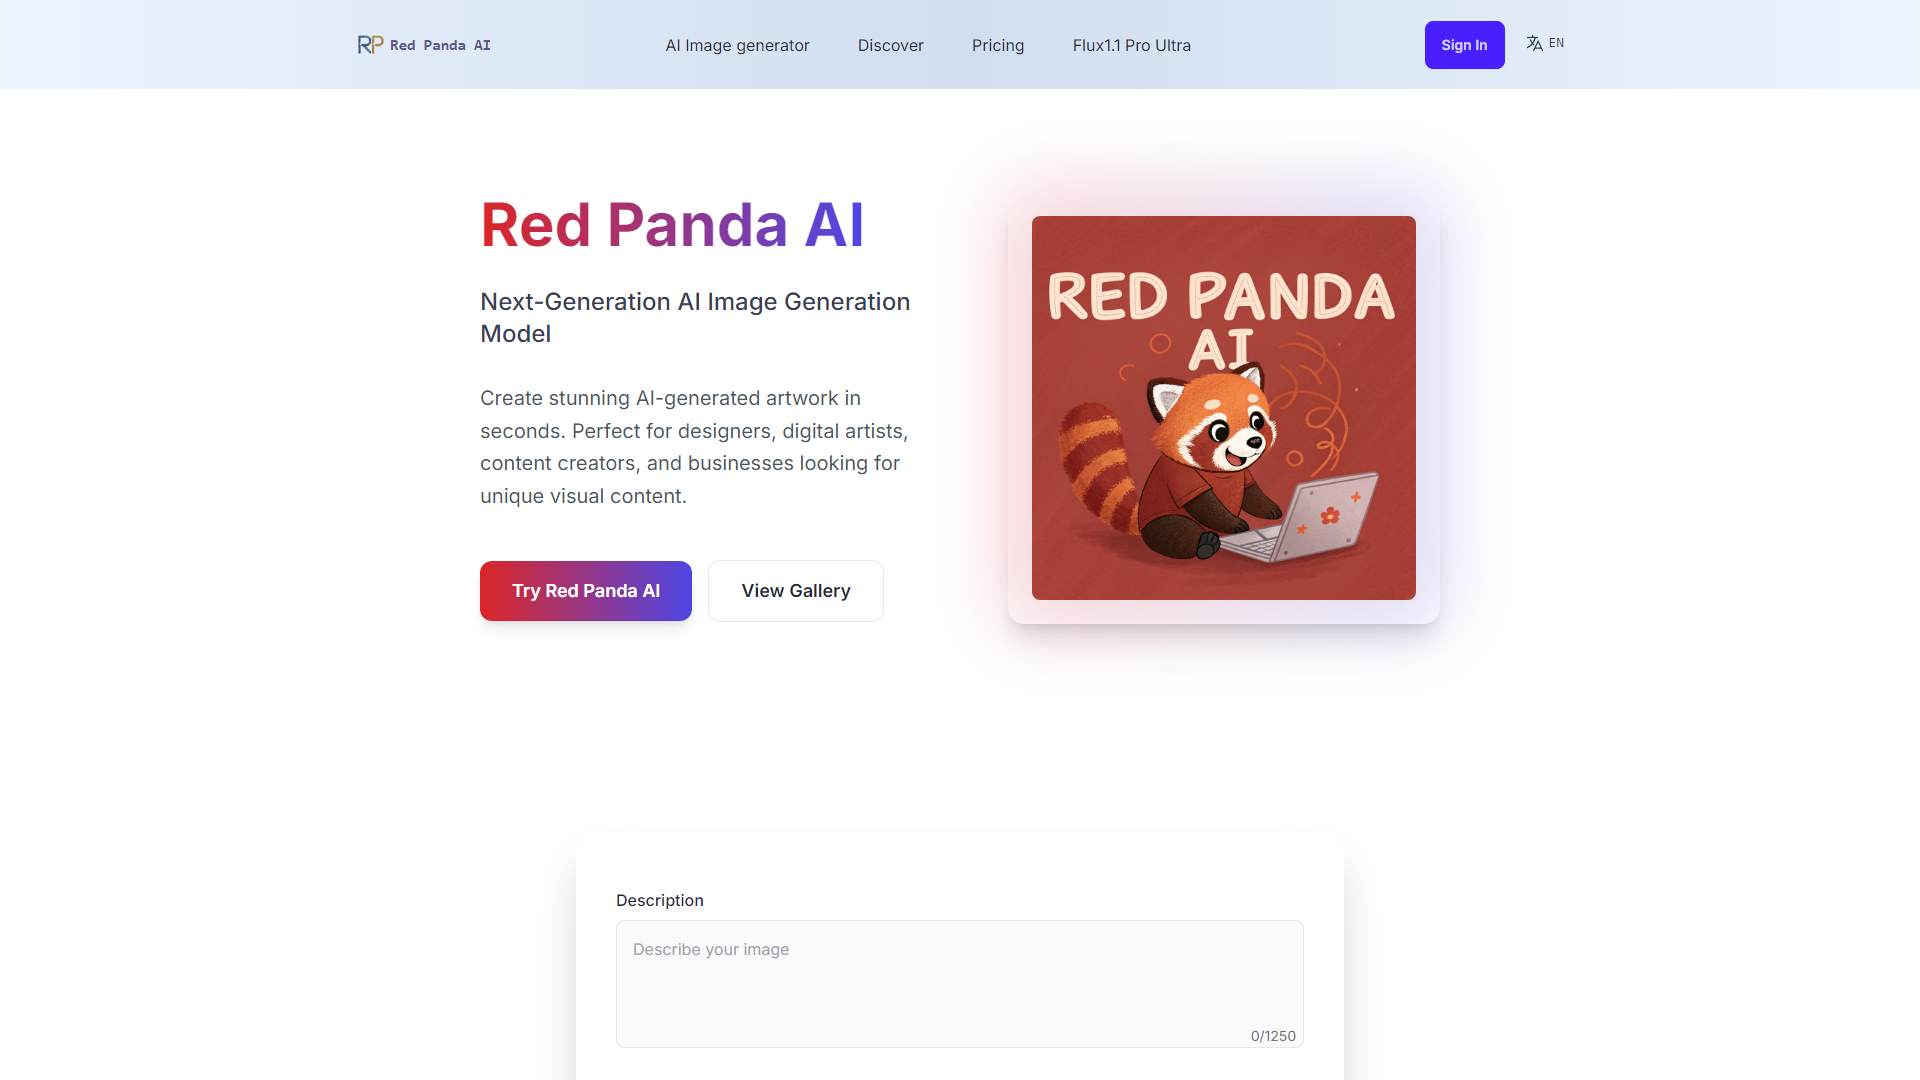Screen dimensions: 1920x1080
Task: Click the AI Image generator nav icon
Action: point(738,44)
